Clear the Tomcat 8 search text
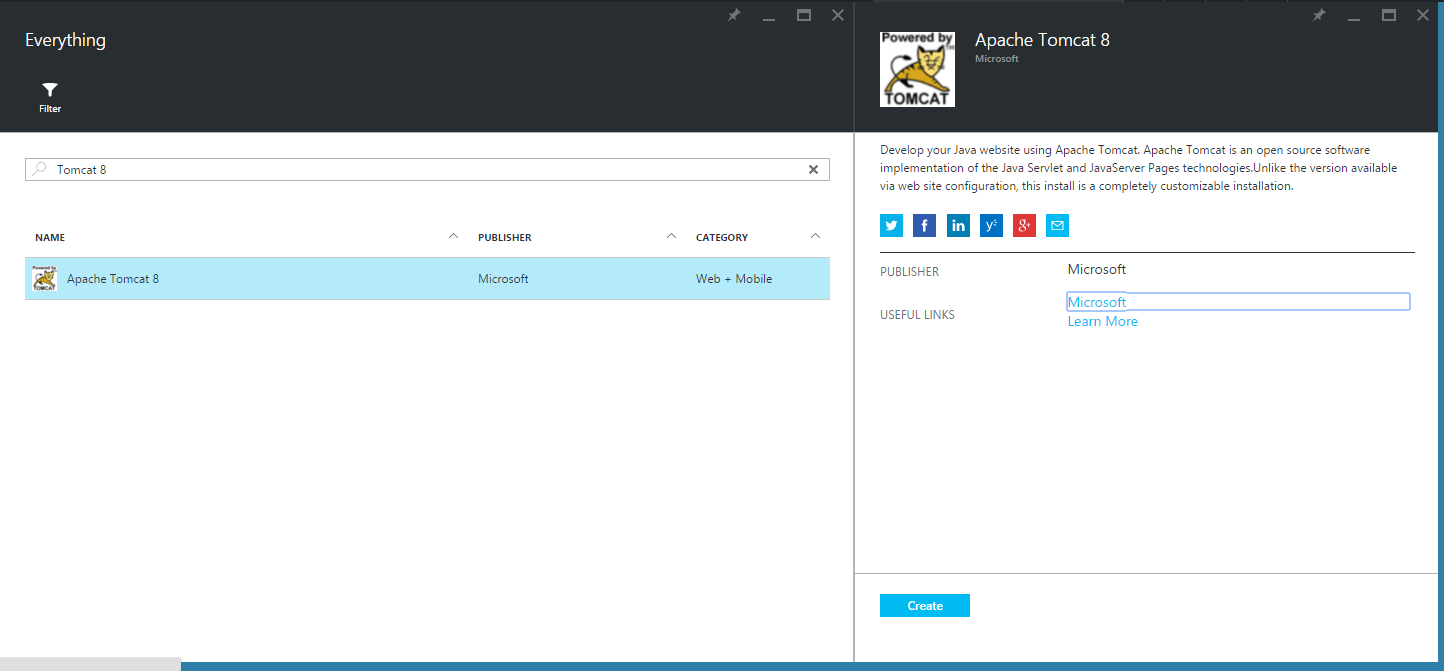This screenshot has height=671, width=1444. coord(813,170)
